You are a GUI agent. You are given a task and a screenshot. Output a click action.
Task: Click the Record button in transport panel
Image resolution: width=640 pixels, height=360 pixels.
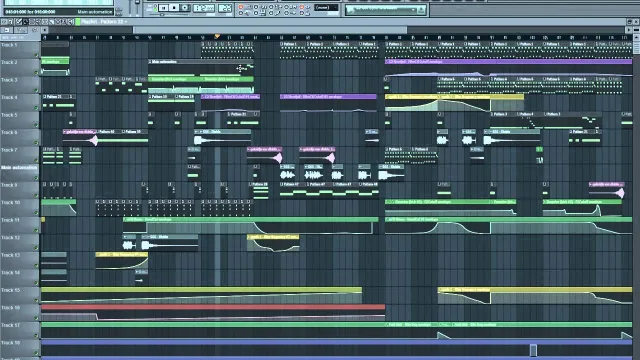[184, 8]
